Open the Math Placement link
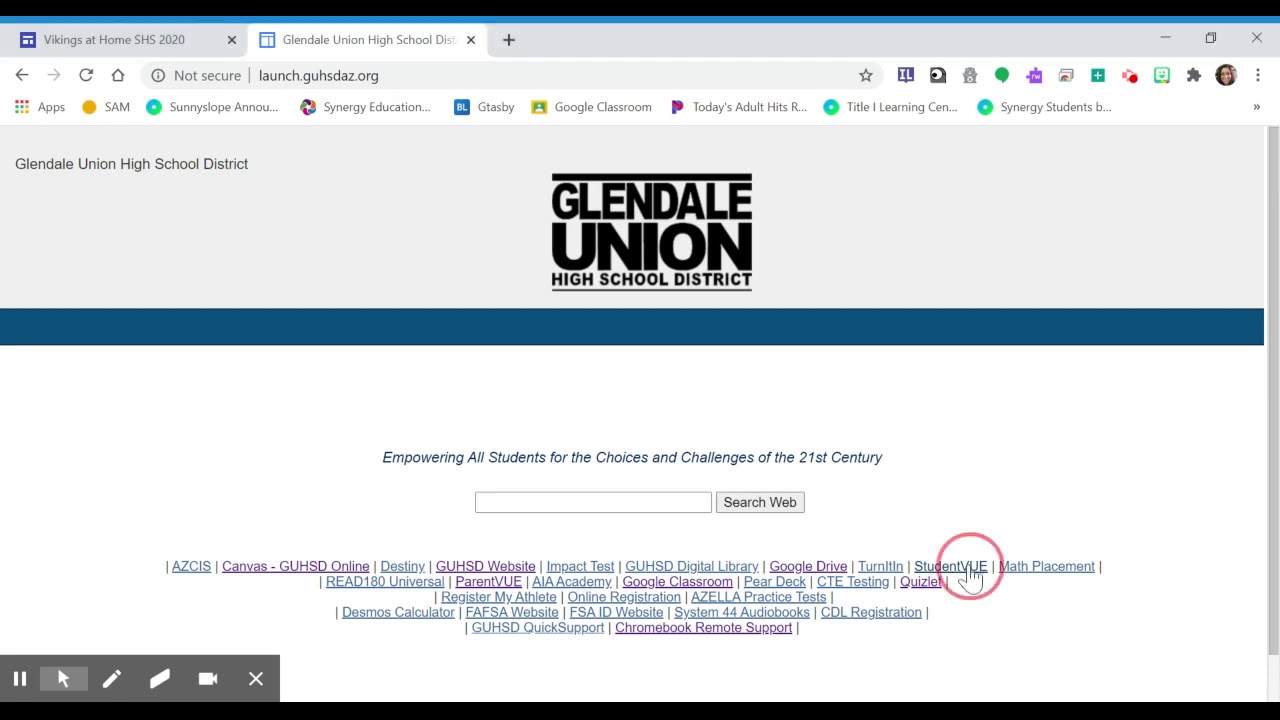 [1046, 566]
